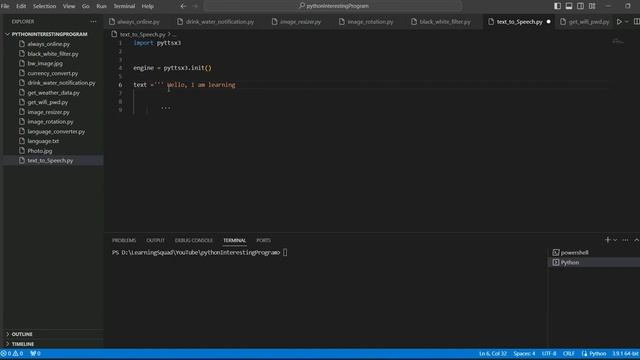Viewport: 640px width, 360px height.
Task: Open the View menu
Action: (x=69, y=6)
